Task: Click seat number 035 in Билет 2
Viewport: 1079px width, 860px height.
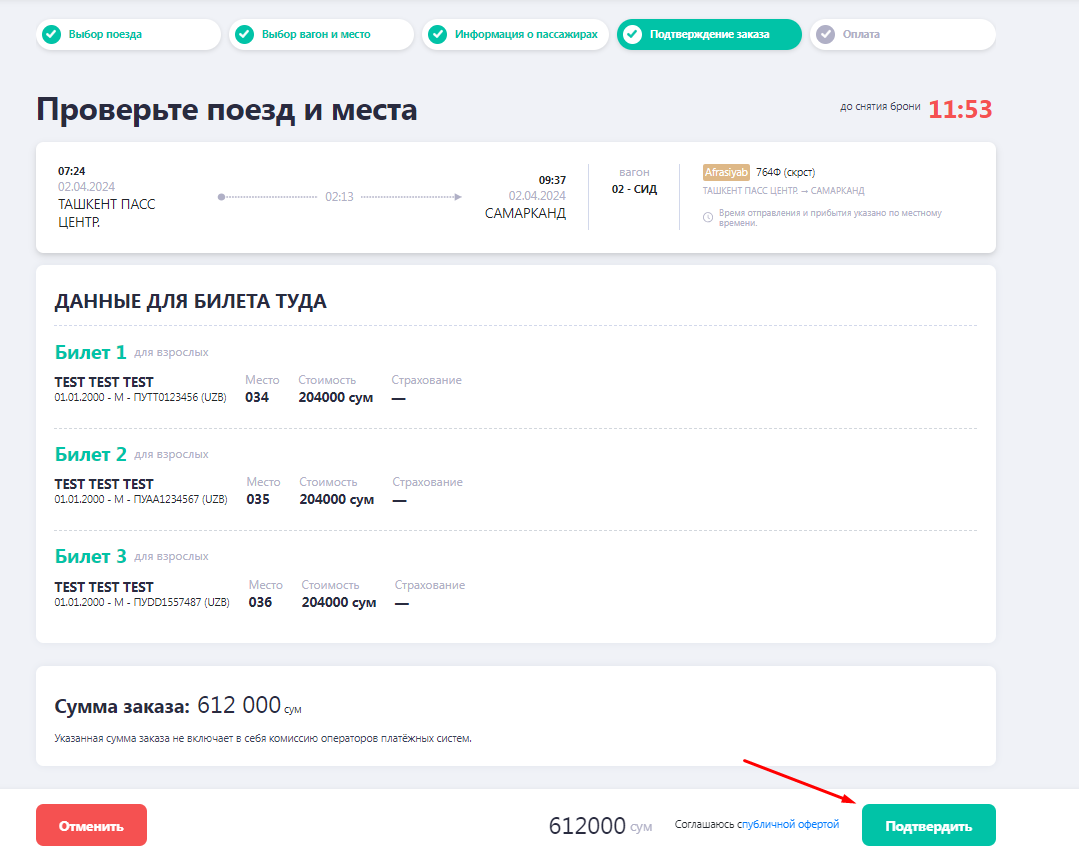Action: [258, 499]
